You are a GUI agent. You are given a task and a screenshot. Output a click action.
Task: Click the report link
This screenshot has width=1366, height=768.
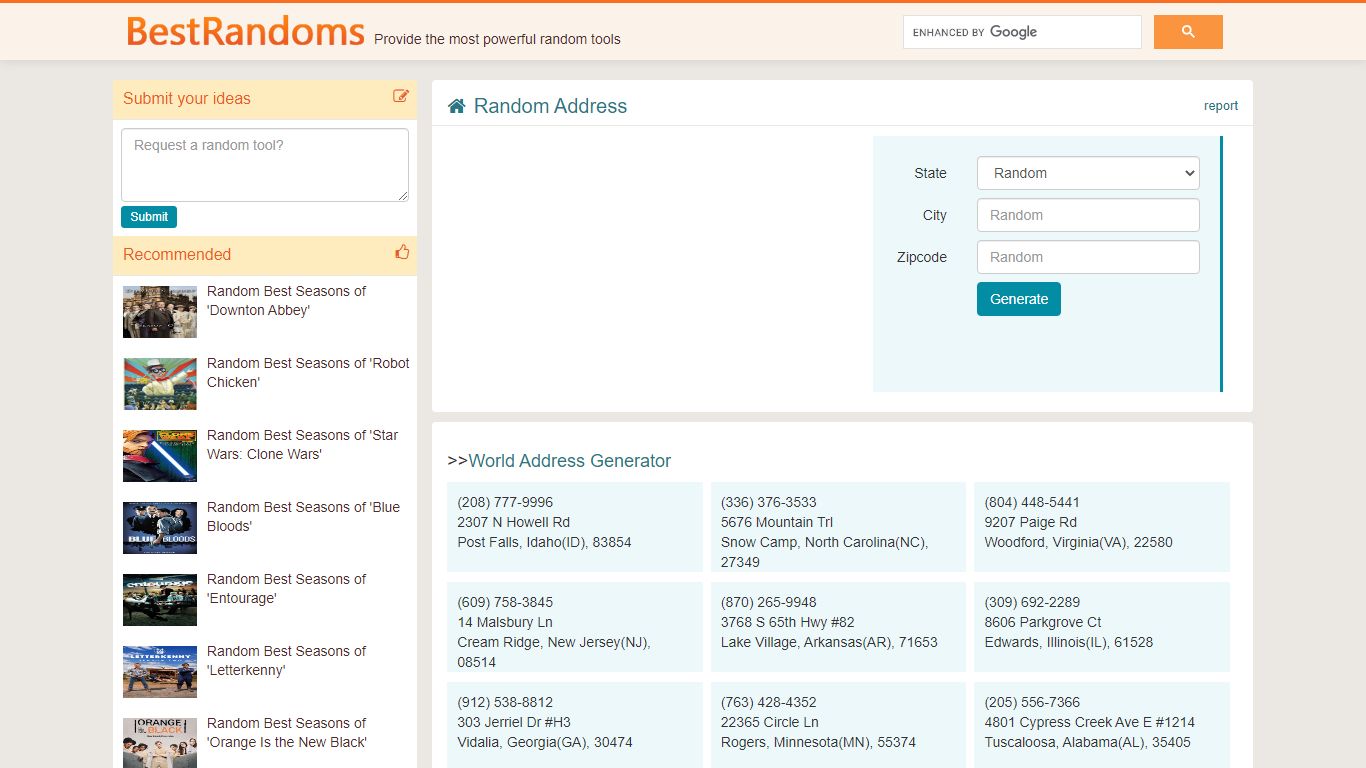1221,106
